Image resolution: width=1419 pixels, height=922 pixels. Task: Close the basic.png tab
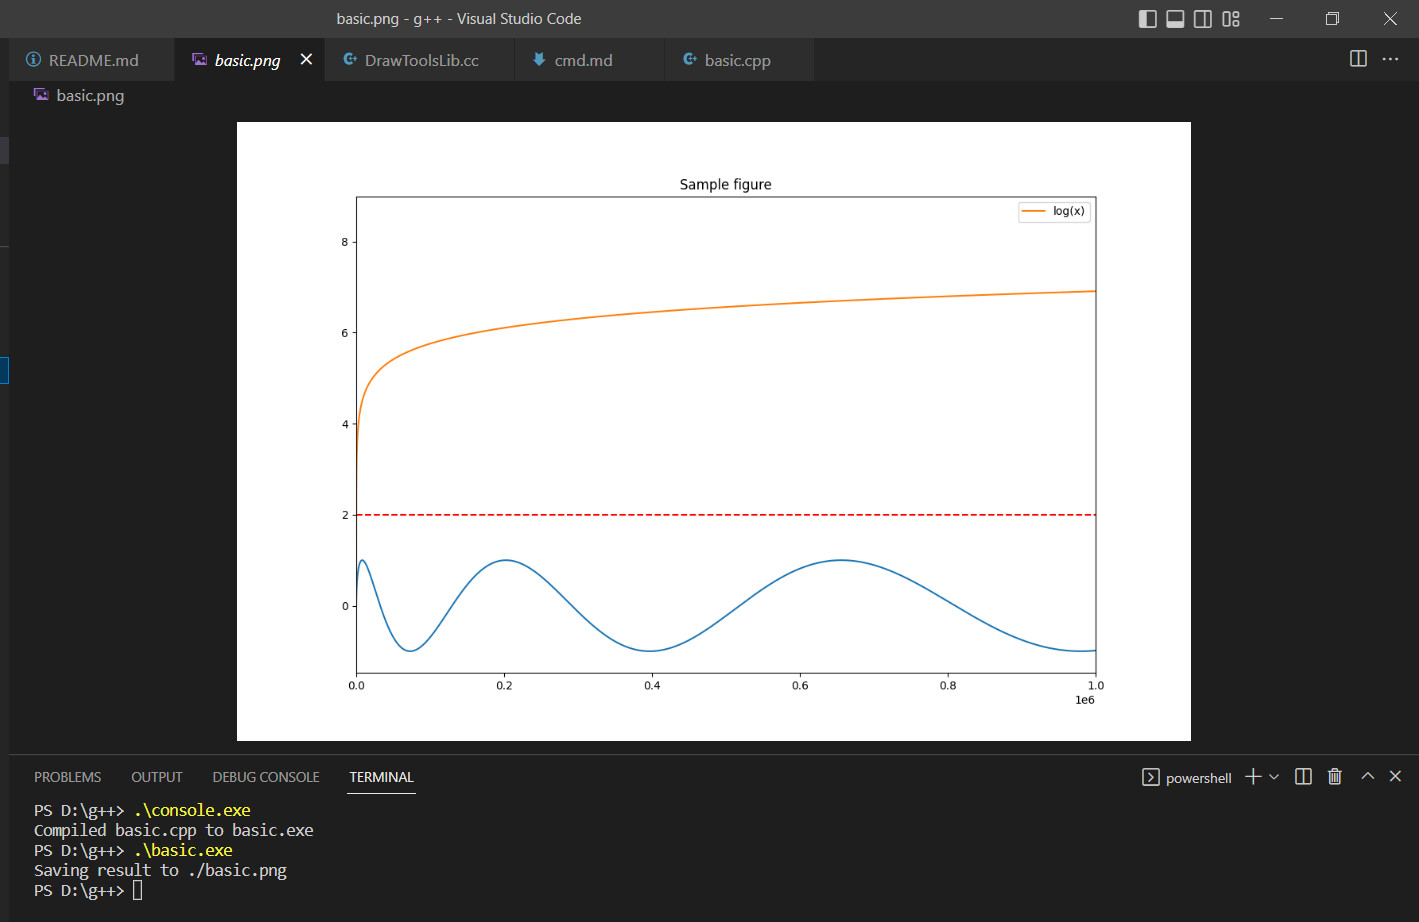pos(306,60)
